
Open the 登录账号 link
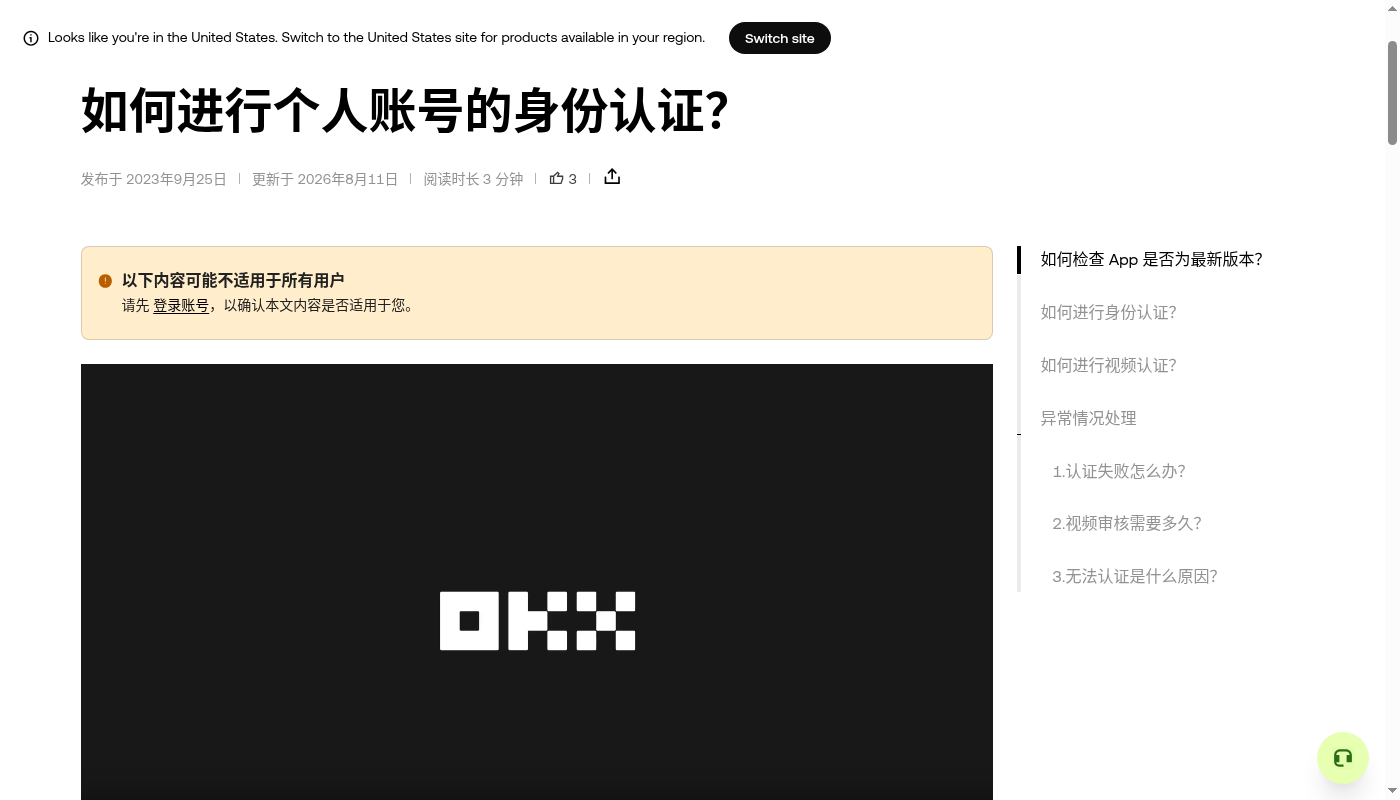(x=181, y=306)
